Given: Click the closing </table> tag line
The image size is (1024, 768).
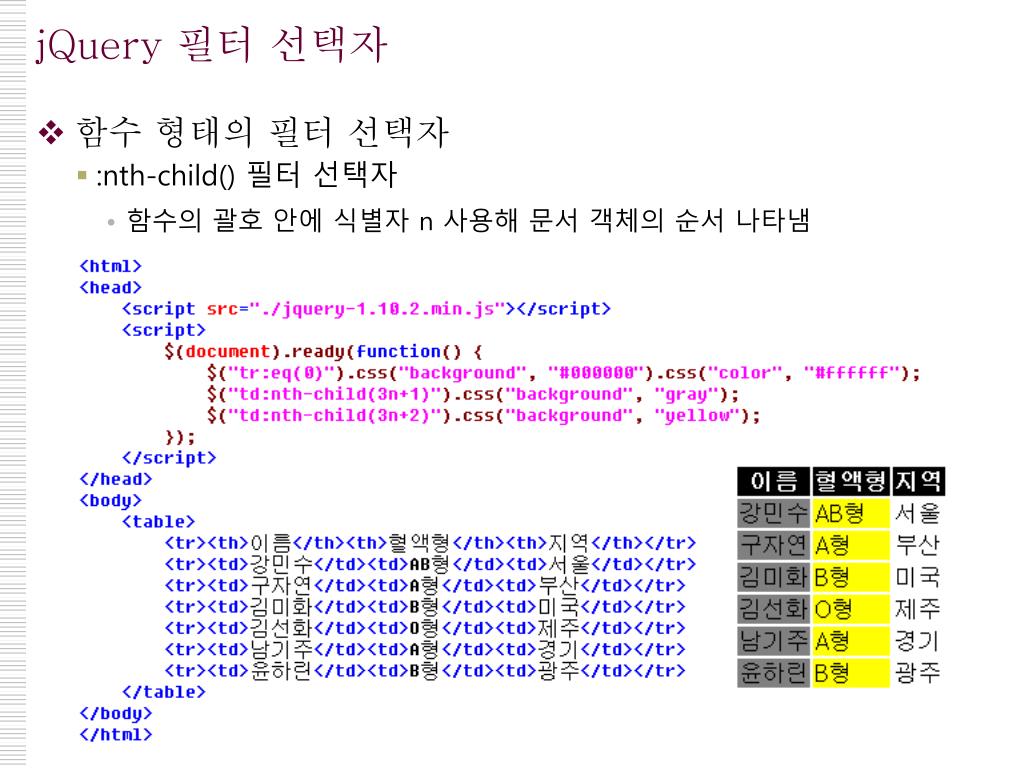Looking at the screenshot, I should pos(163,692).
